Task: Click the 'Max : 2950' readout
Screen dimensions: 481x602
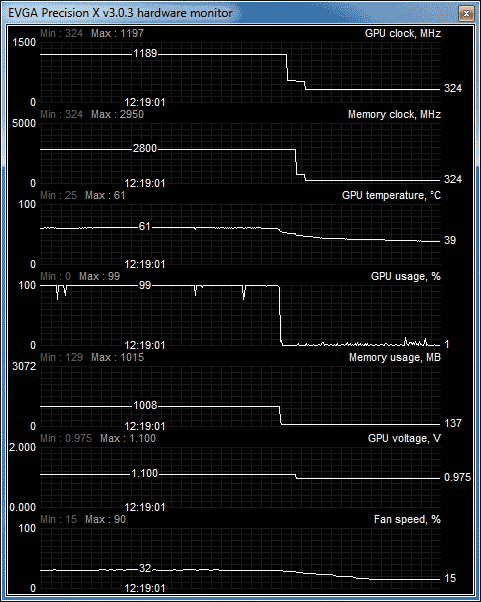Action: pyautogui.click(x=117, y=114)
